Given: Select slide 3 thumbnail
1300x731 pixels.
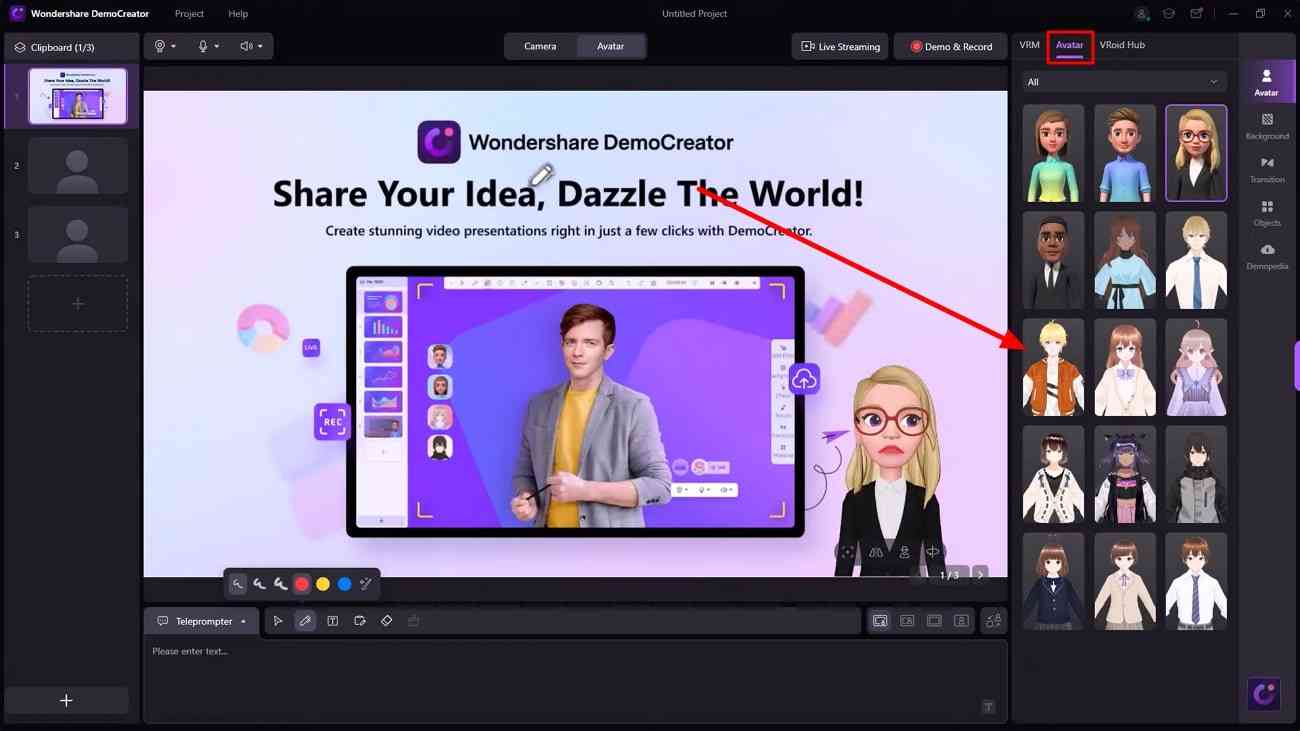Looking at the screenshot, I should [78, 234].
